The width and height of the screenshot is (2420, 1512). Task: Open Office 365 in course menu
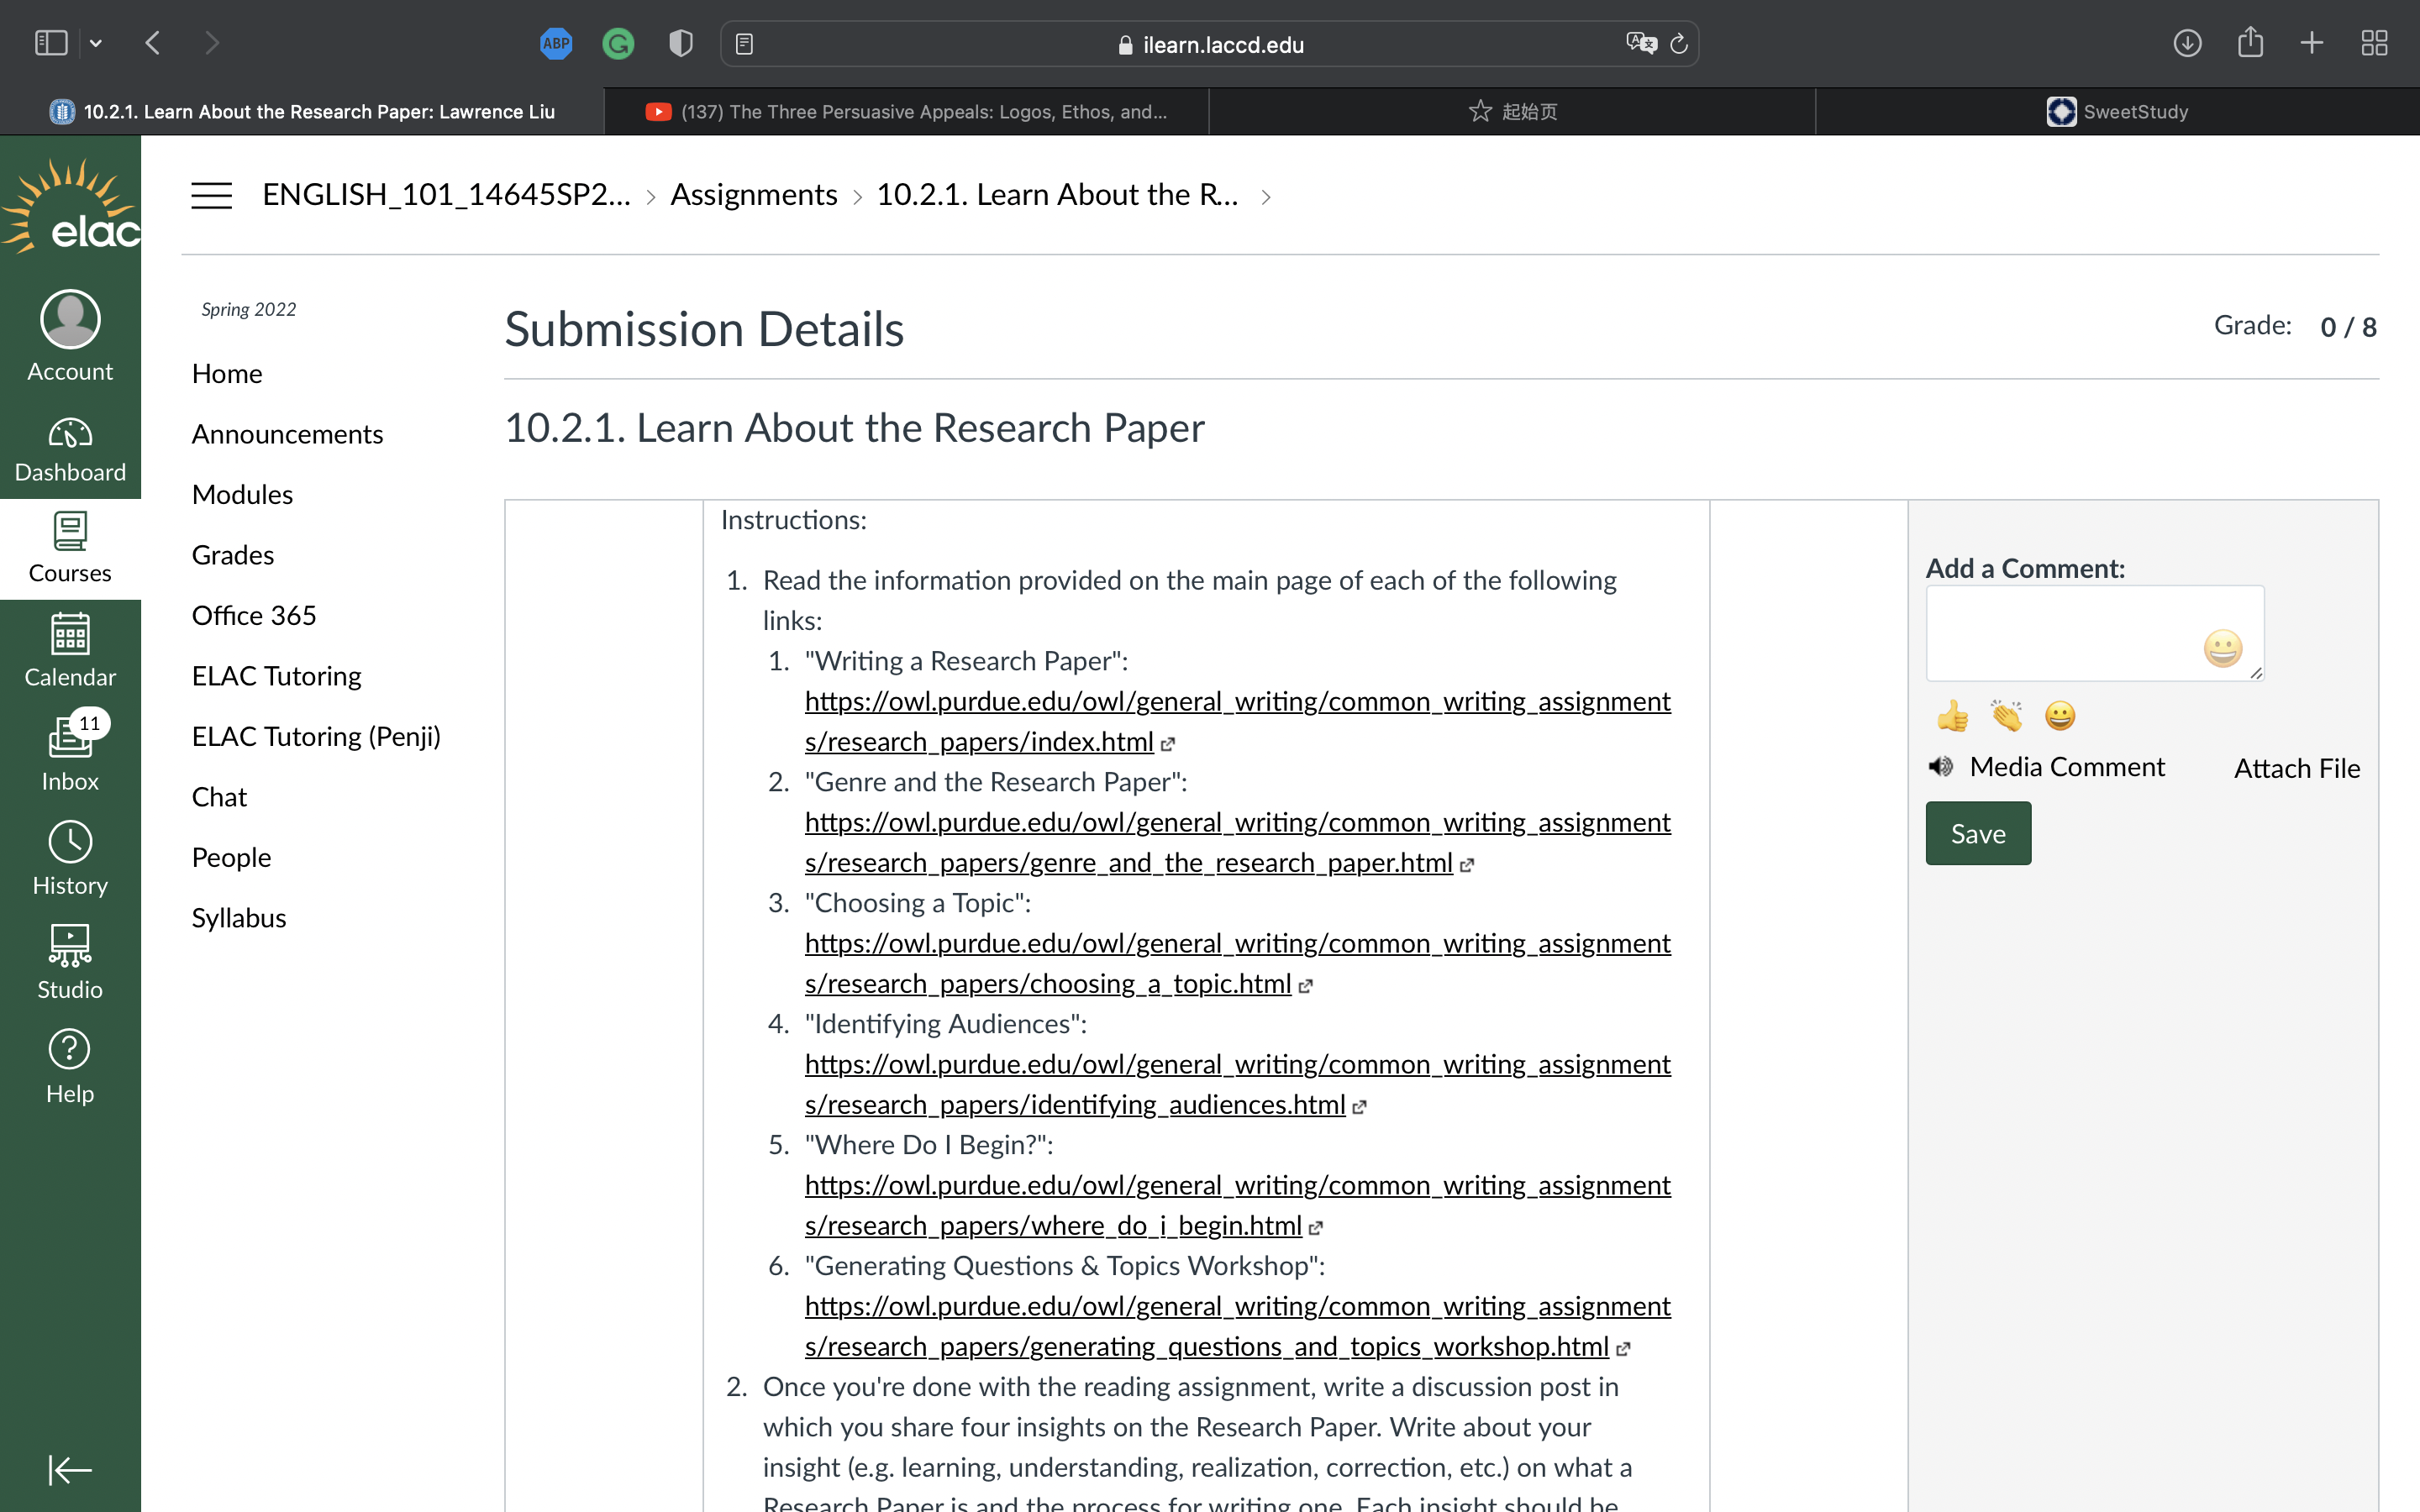254,615
